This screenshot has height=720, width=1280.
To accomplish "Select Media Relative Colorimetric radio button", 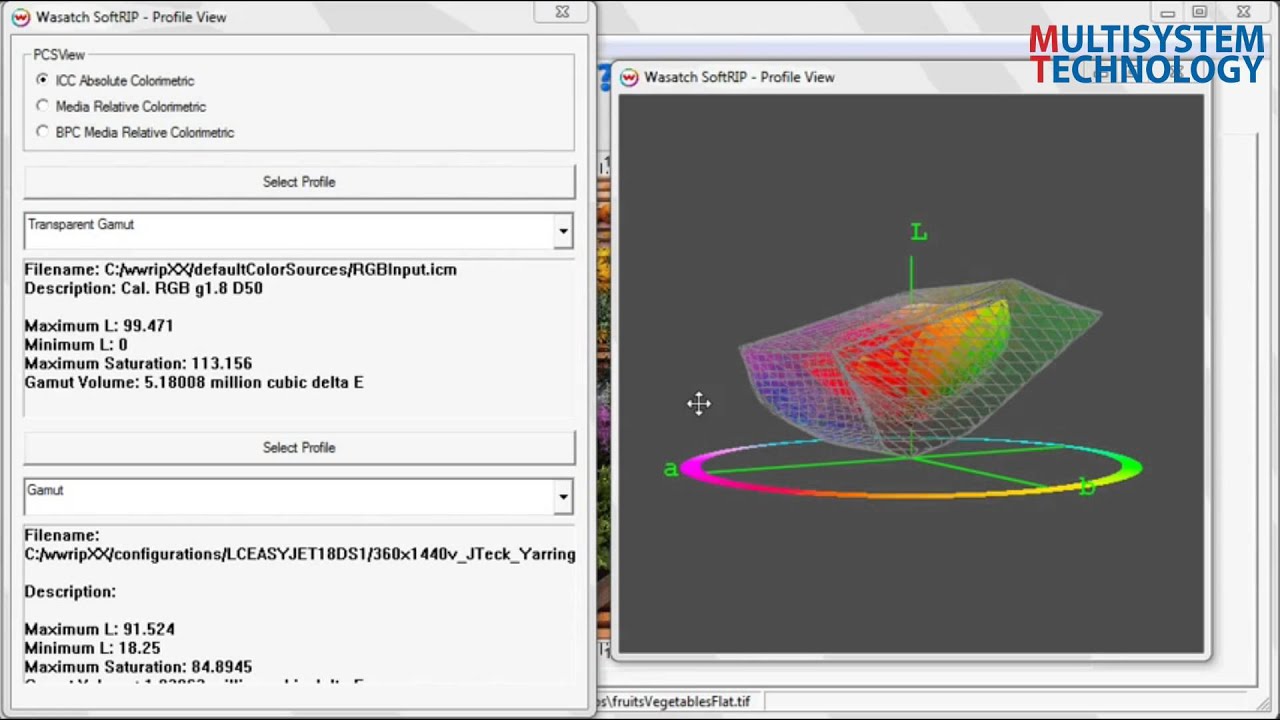I will pyautogui.click(x=42, y=106).
